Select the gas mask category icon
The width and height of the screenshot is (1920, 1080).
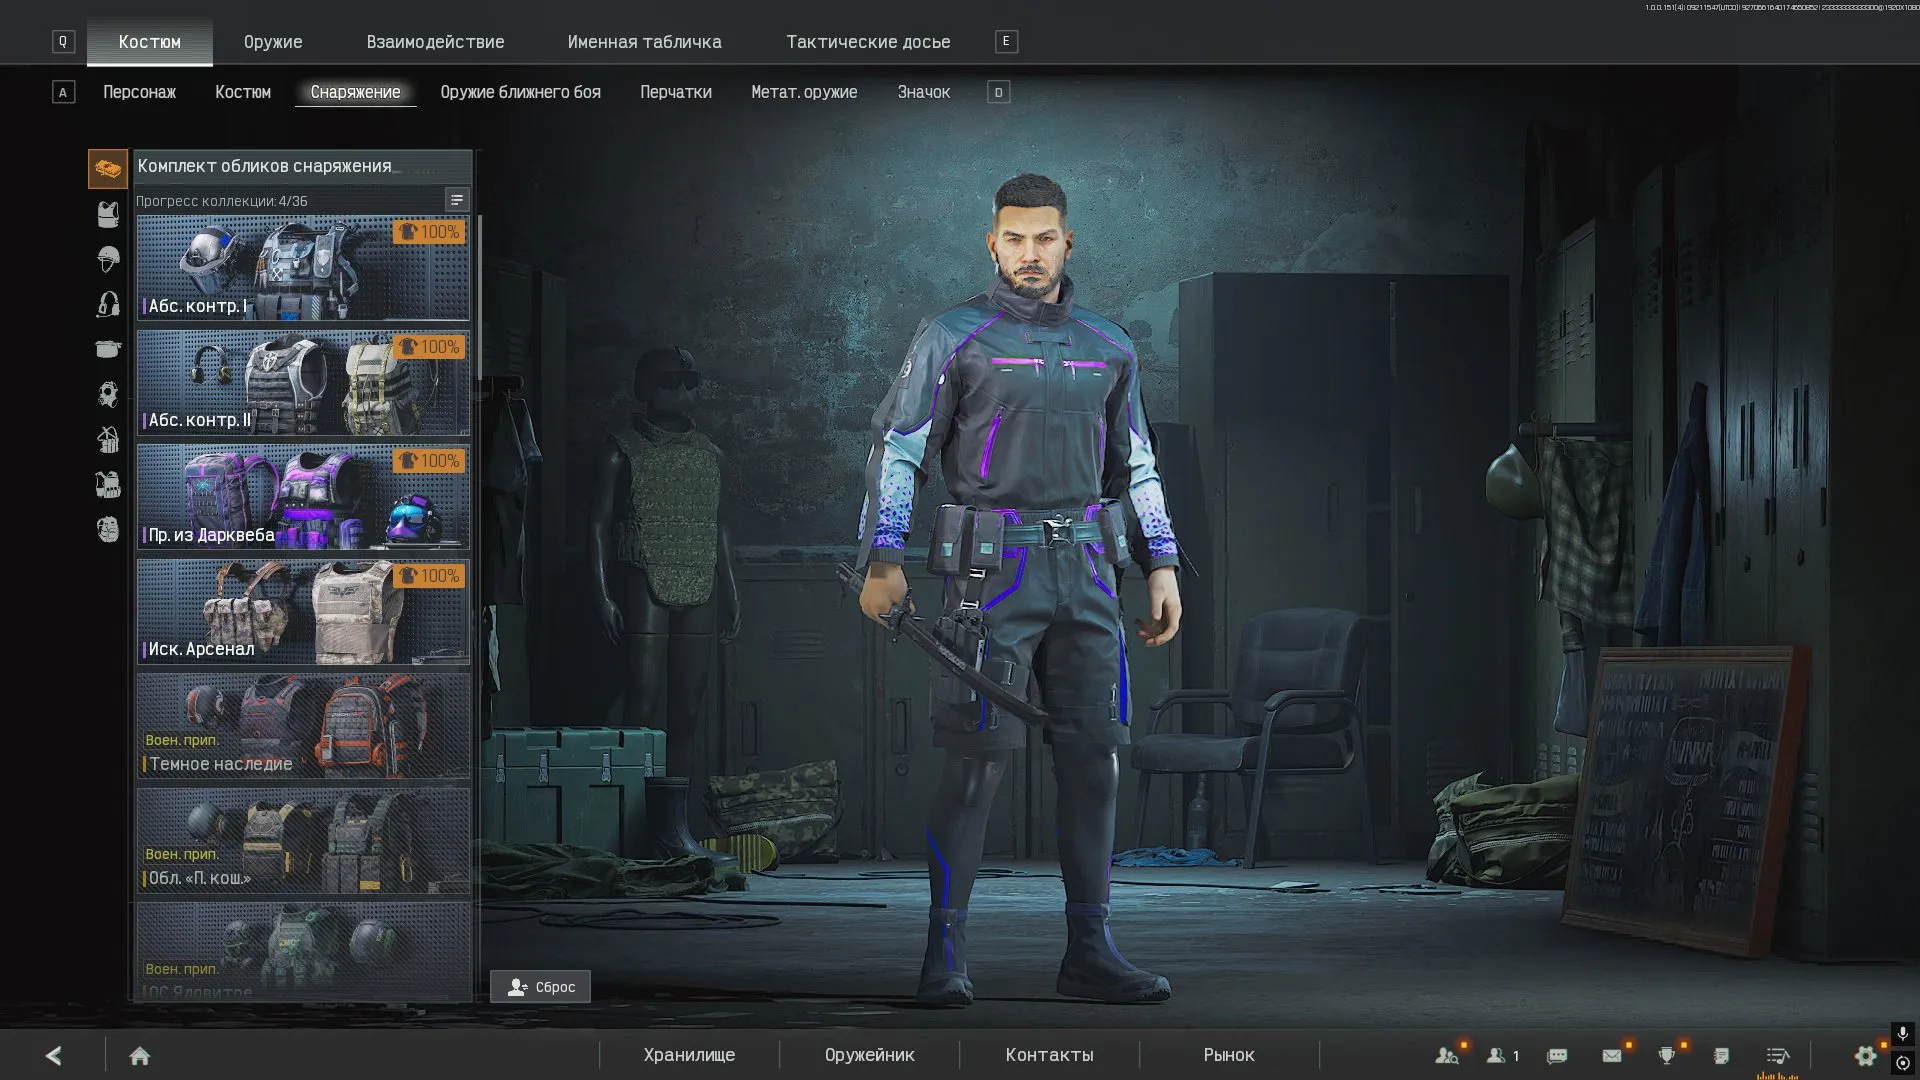click(108, 394)
